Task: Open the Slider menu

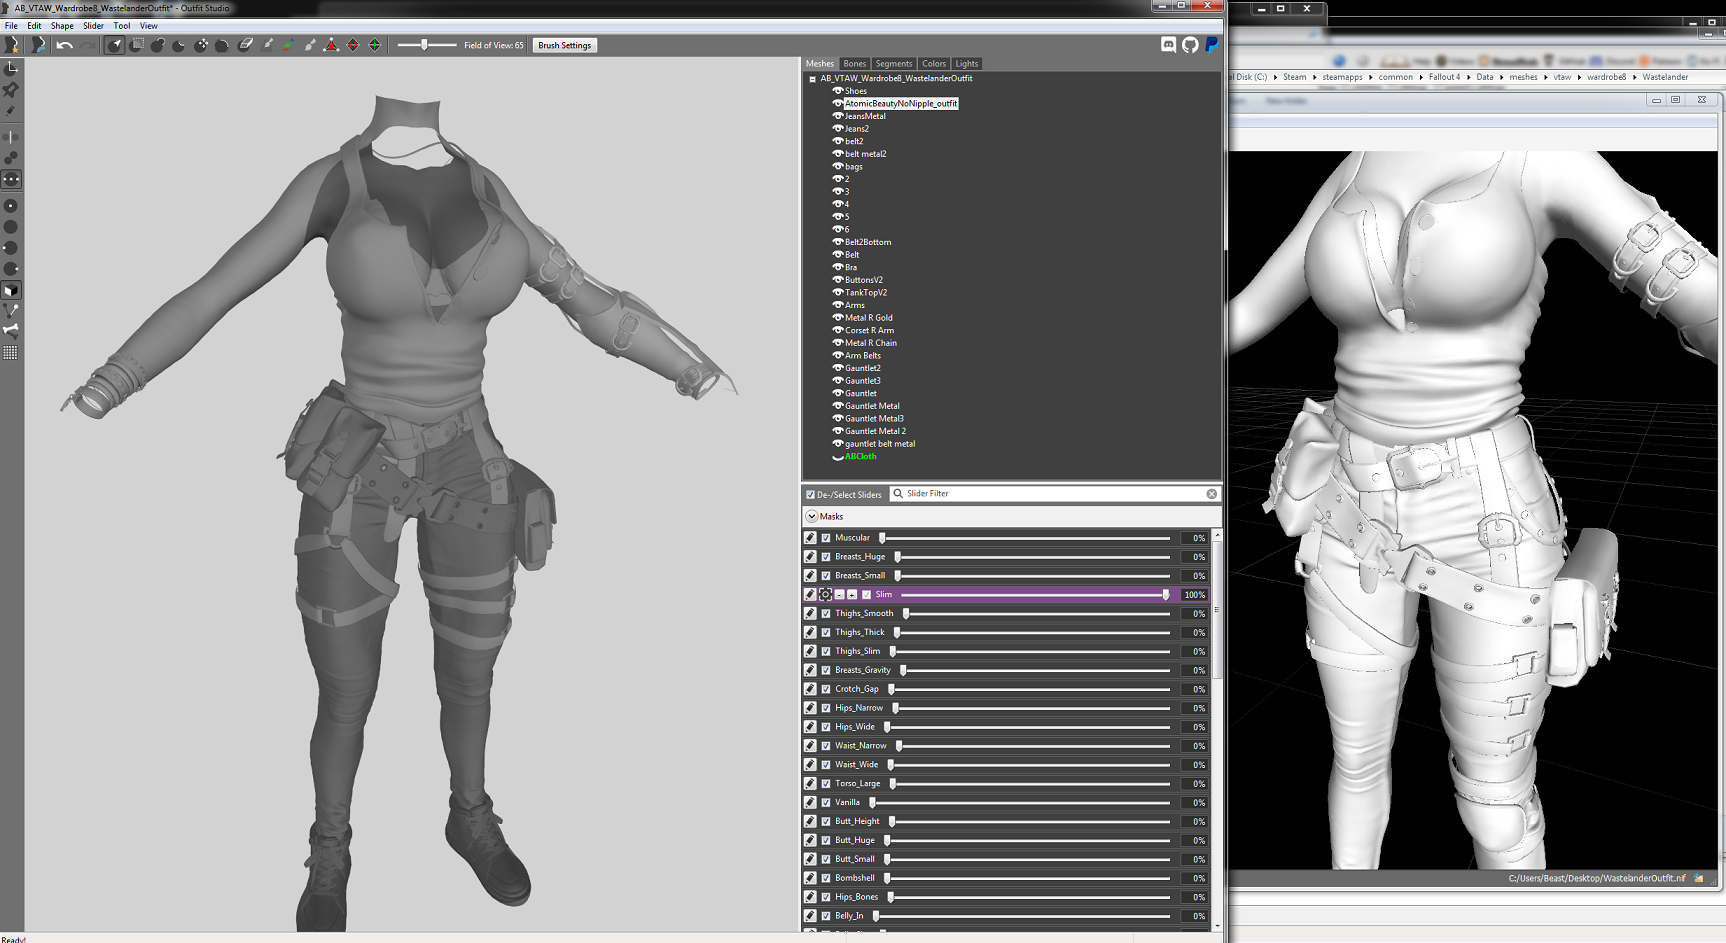Action: point(93,26)
